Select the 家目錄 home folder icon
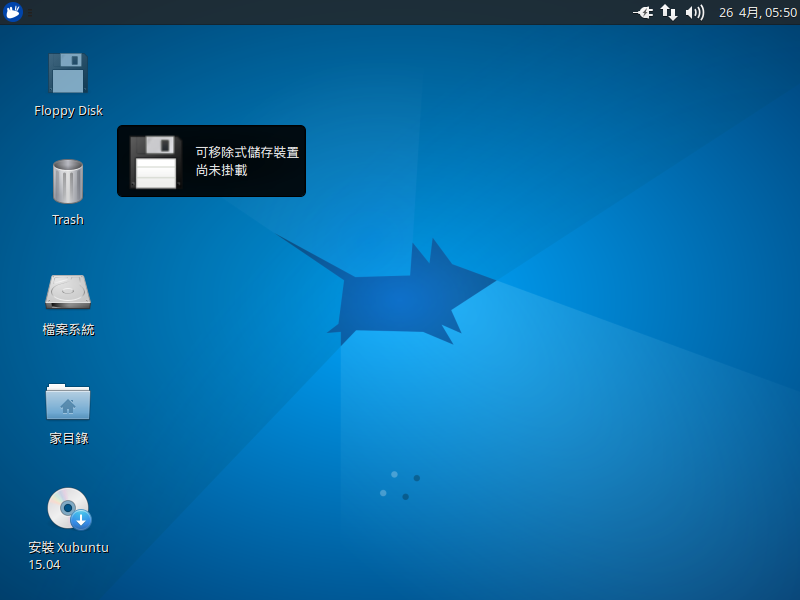Screen dimensions: 800x600 click(x=68, y=402)
